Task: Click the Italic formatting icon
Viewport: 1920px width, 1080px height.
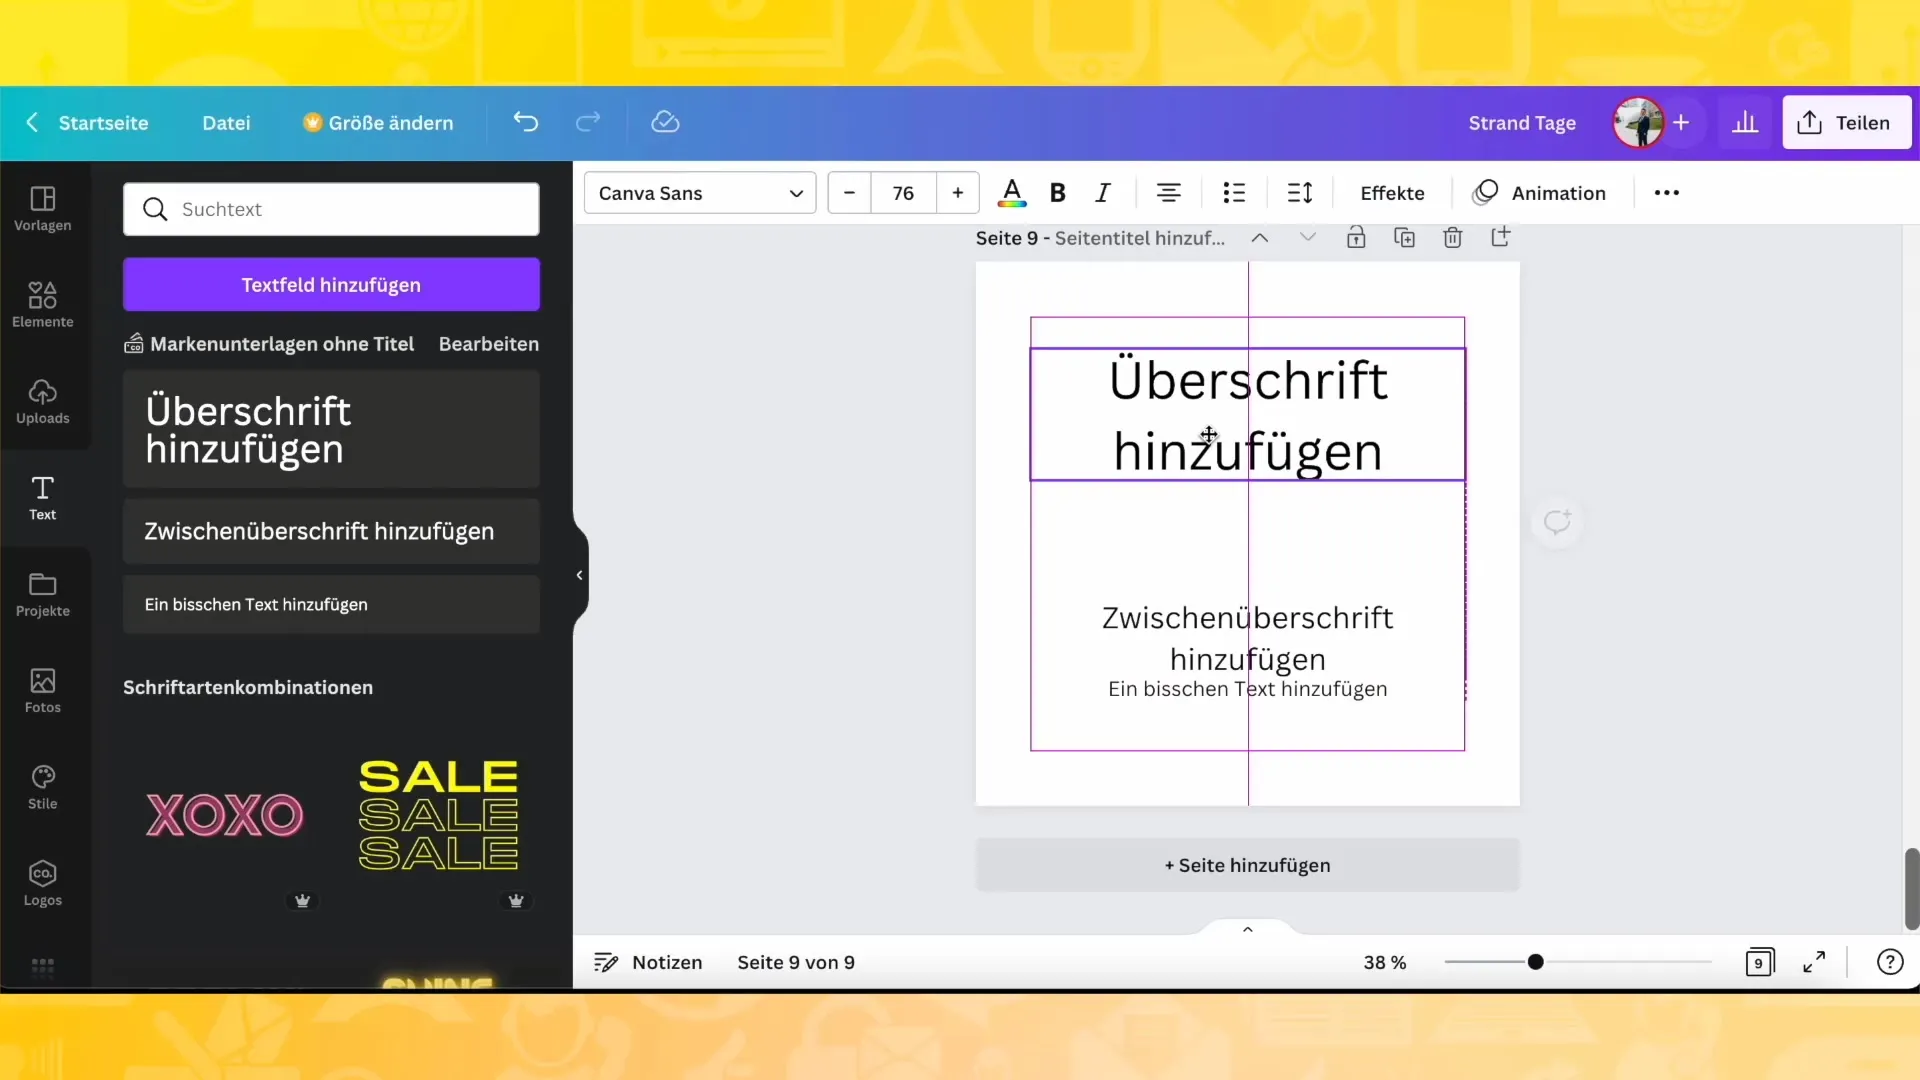Action: (x=1102, y=193)
